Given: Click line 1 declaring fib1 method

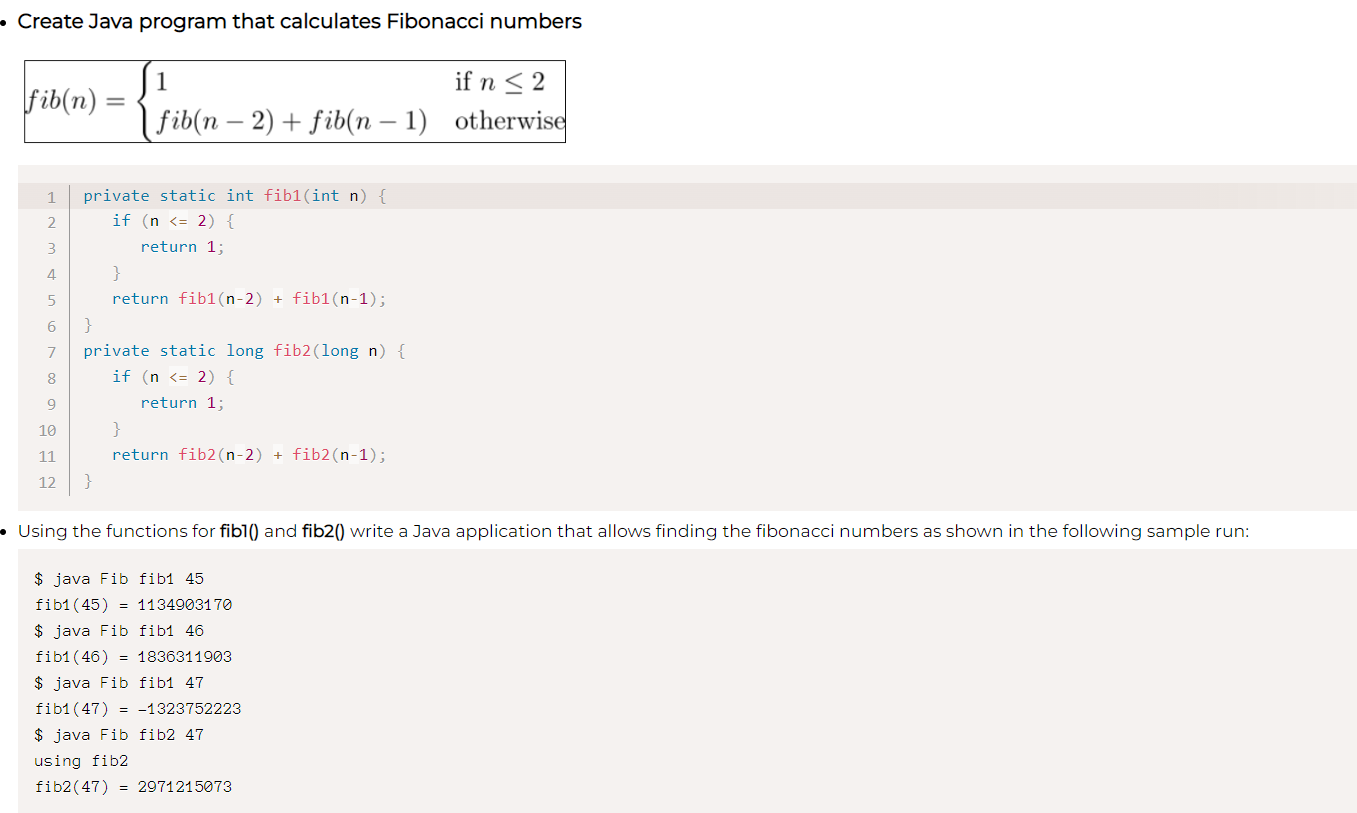Looking at the screenshot, I should pos(234,195).
